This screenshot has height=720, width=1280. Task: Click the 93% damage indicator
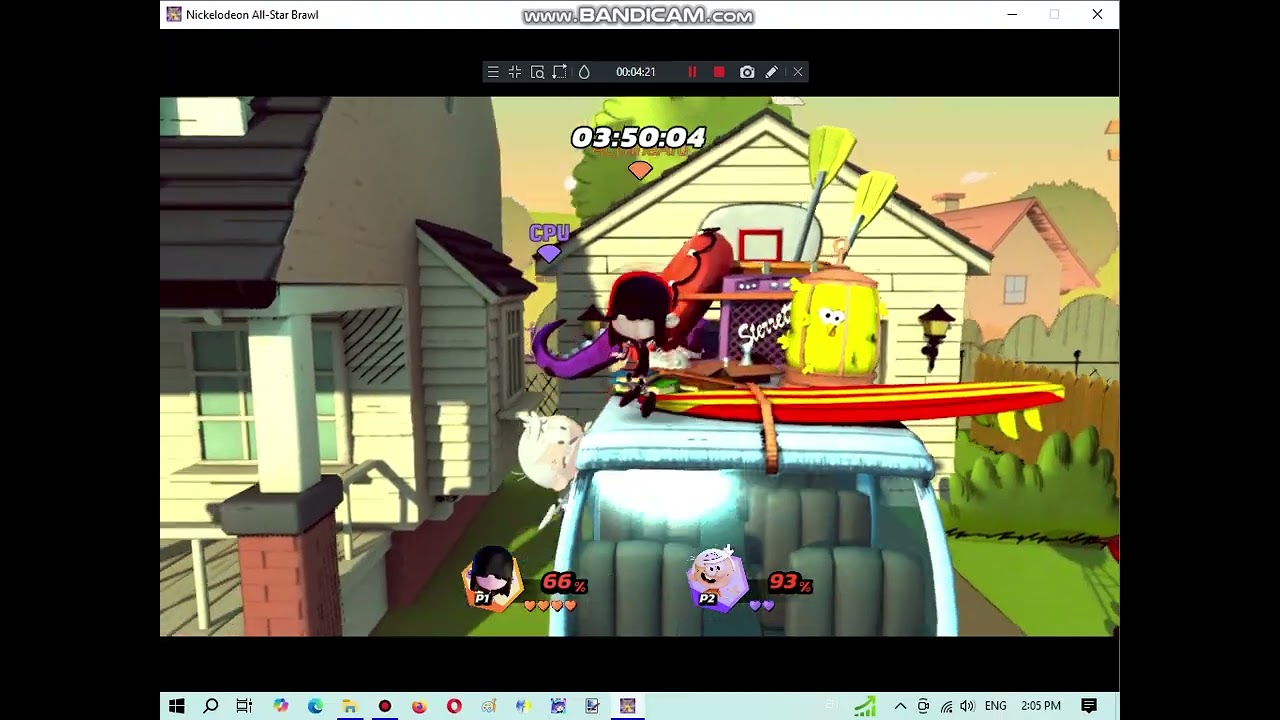790,583
